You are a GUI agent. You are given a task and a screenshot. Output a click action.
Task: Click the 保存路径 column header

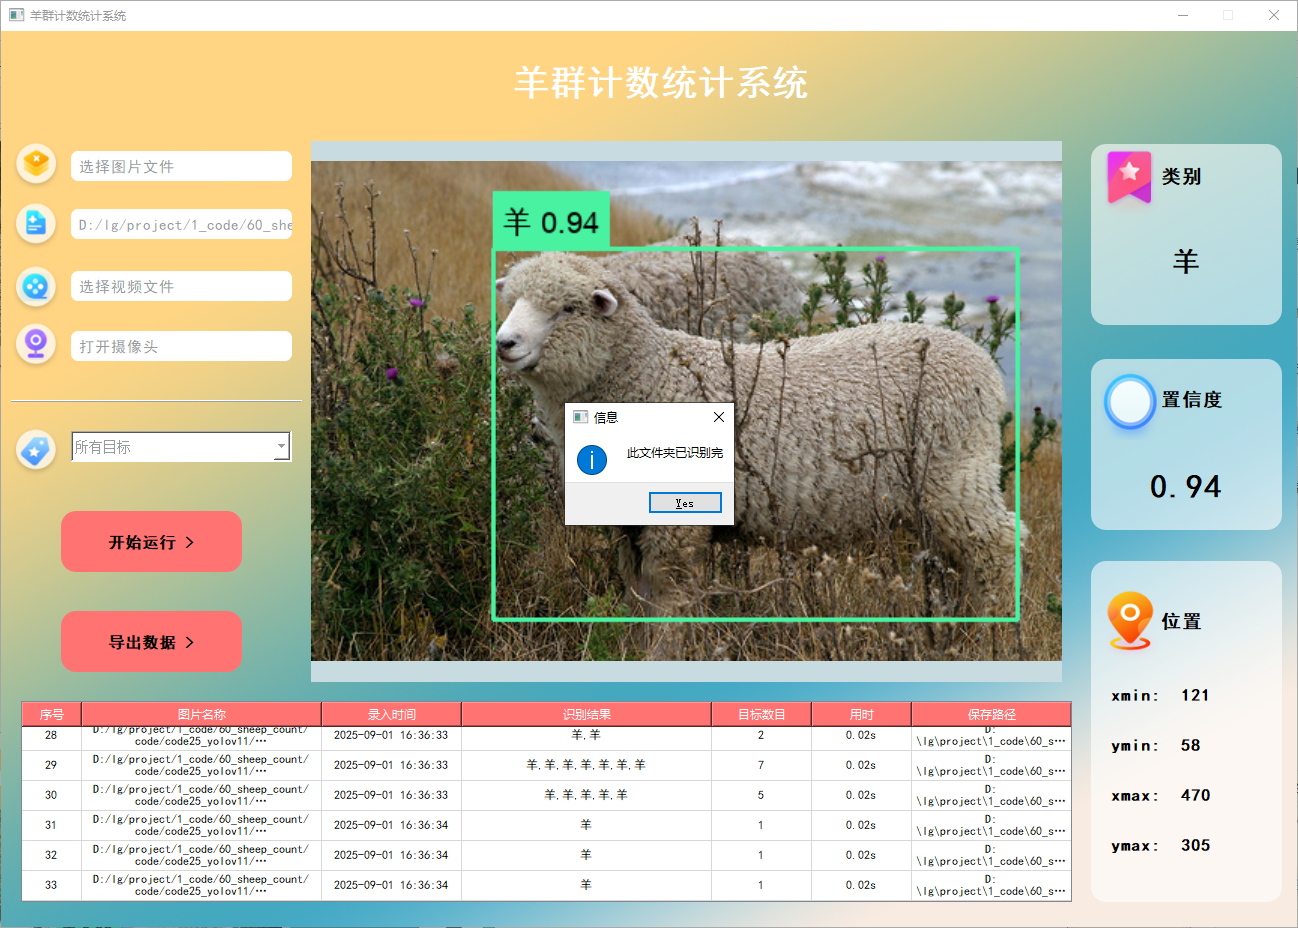coord(992,714)
